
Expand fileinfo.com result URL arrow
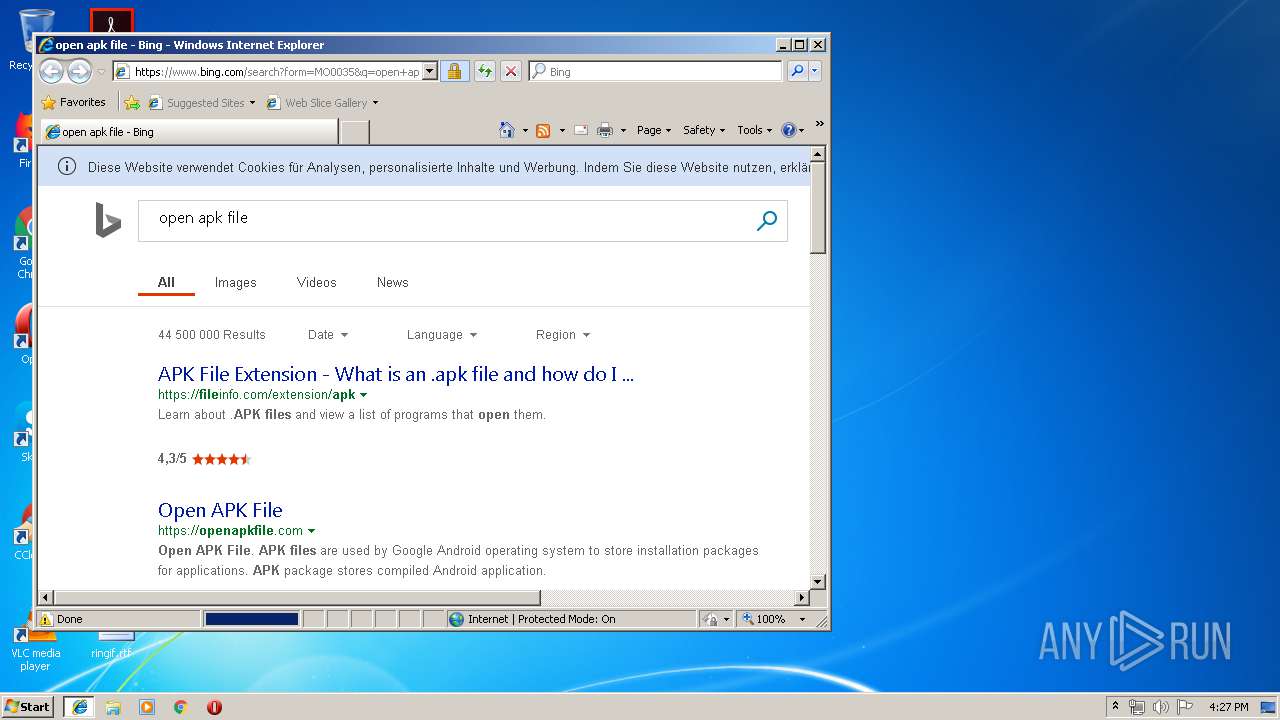(363, 395)
